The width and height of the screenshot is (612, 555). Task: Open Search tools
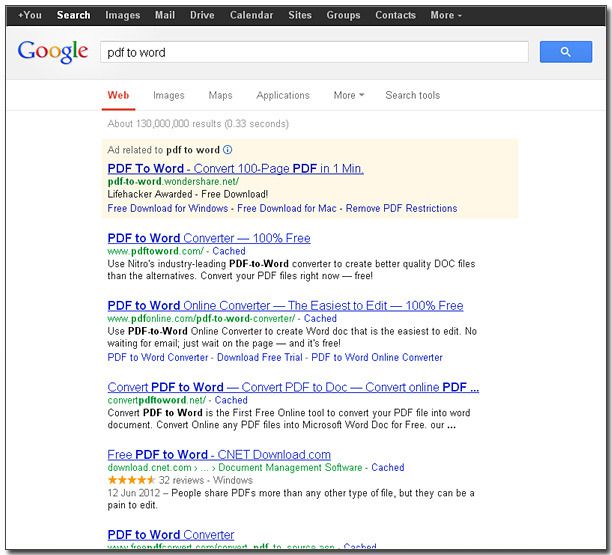(x=413, y=95)
